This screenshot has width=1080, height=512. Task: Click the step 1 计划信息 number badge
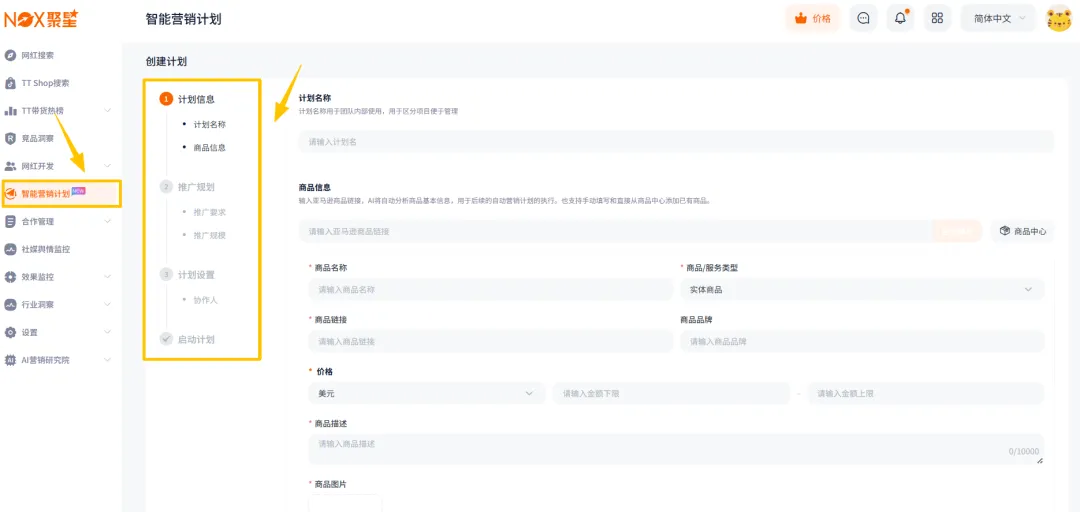click(166, 99)
